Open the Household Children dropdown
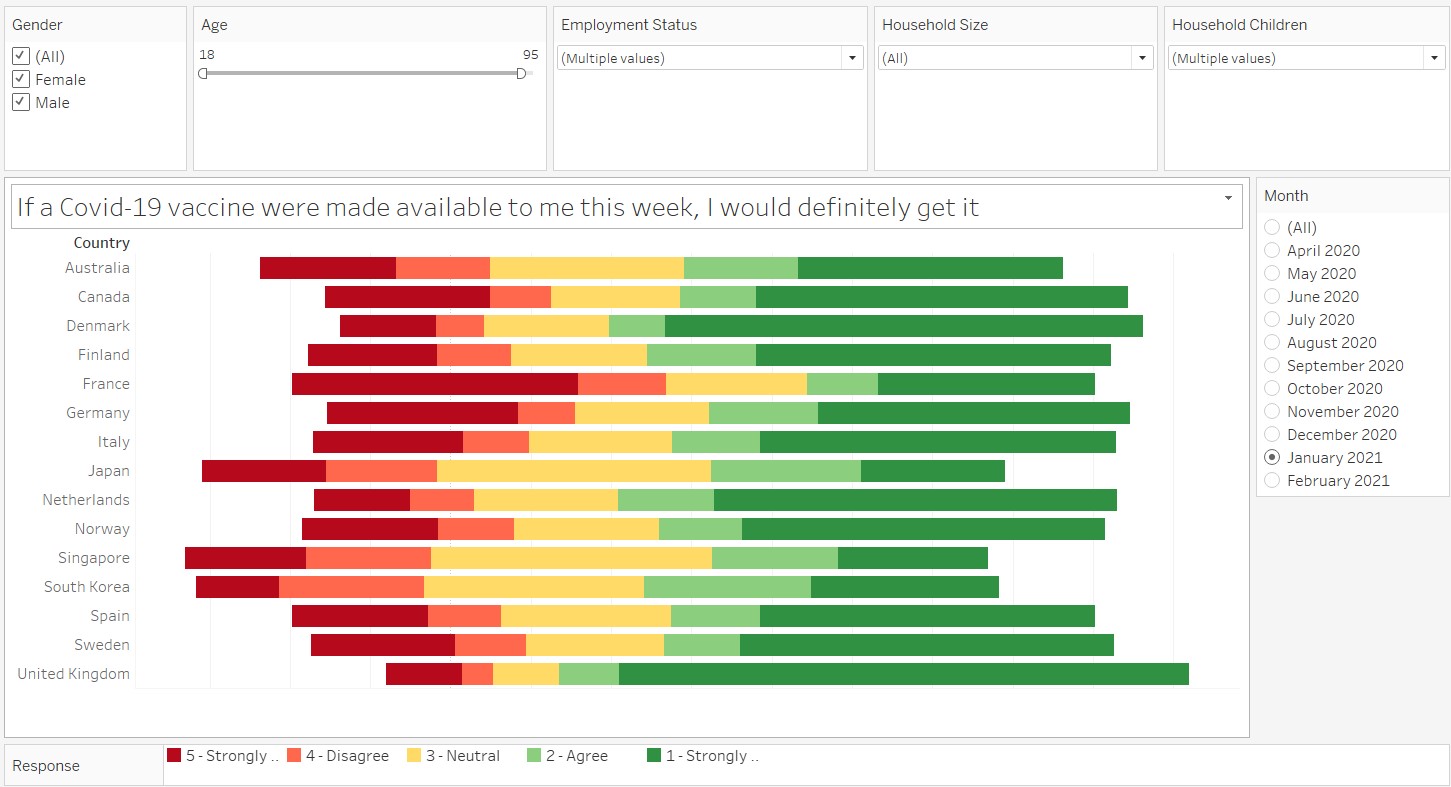Image resolution: width=1451 pixels, height=787 pixels. [x=1433, y=58]
